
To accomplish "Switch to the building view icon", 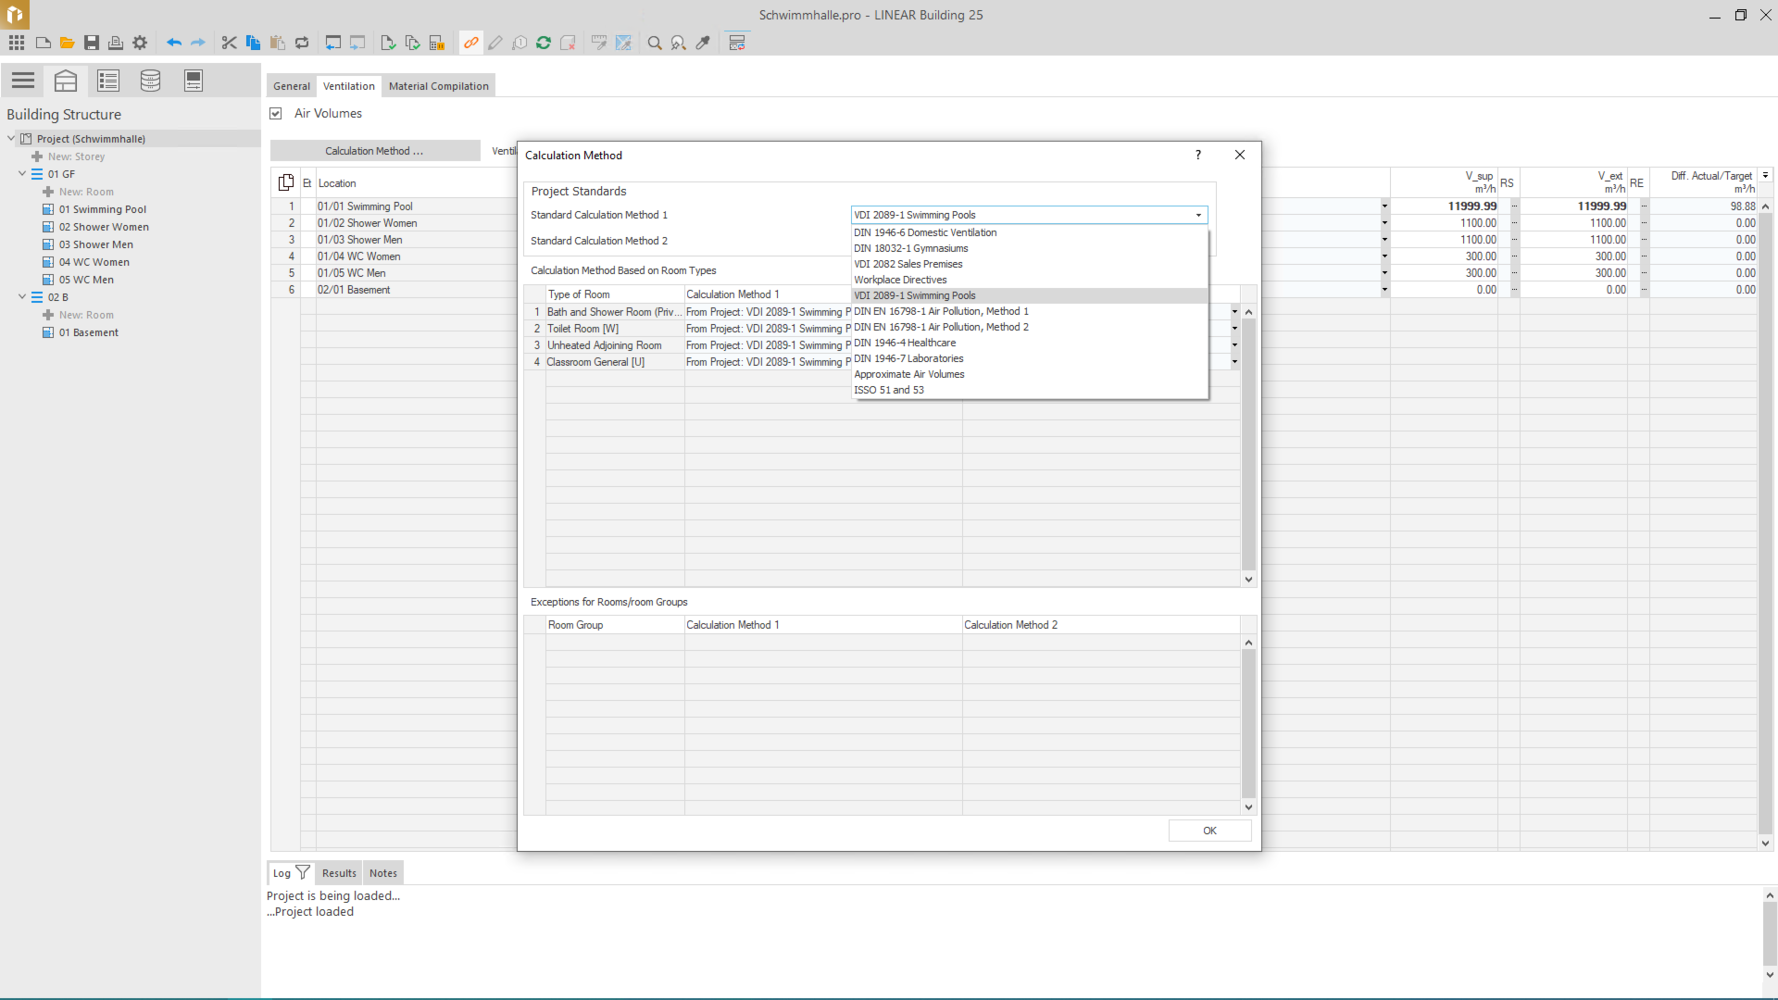I will [66, 80].
